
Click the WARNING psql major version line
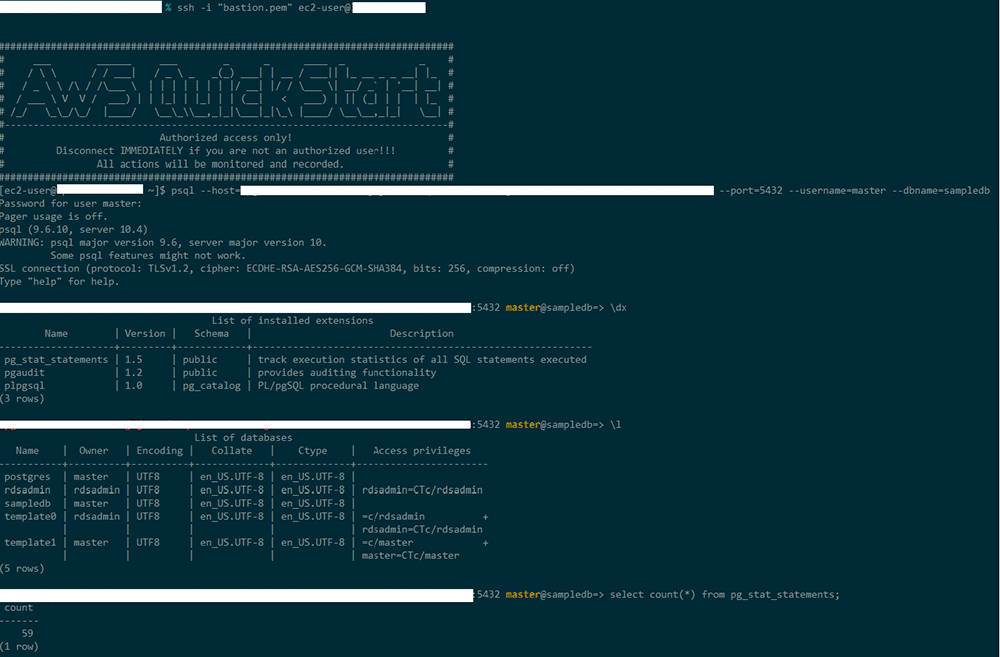click(x=163, y=242)
